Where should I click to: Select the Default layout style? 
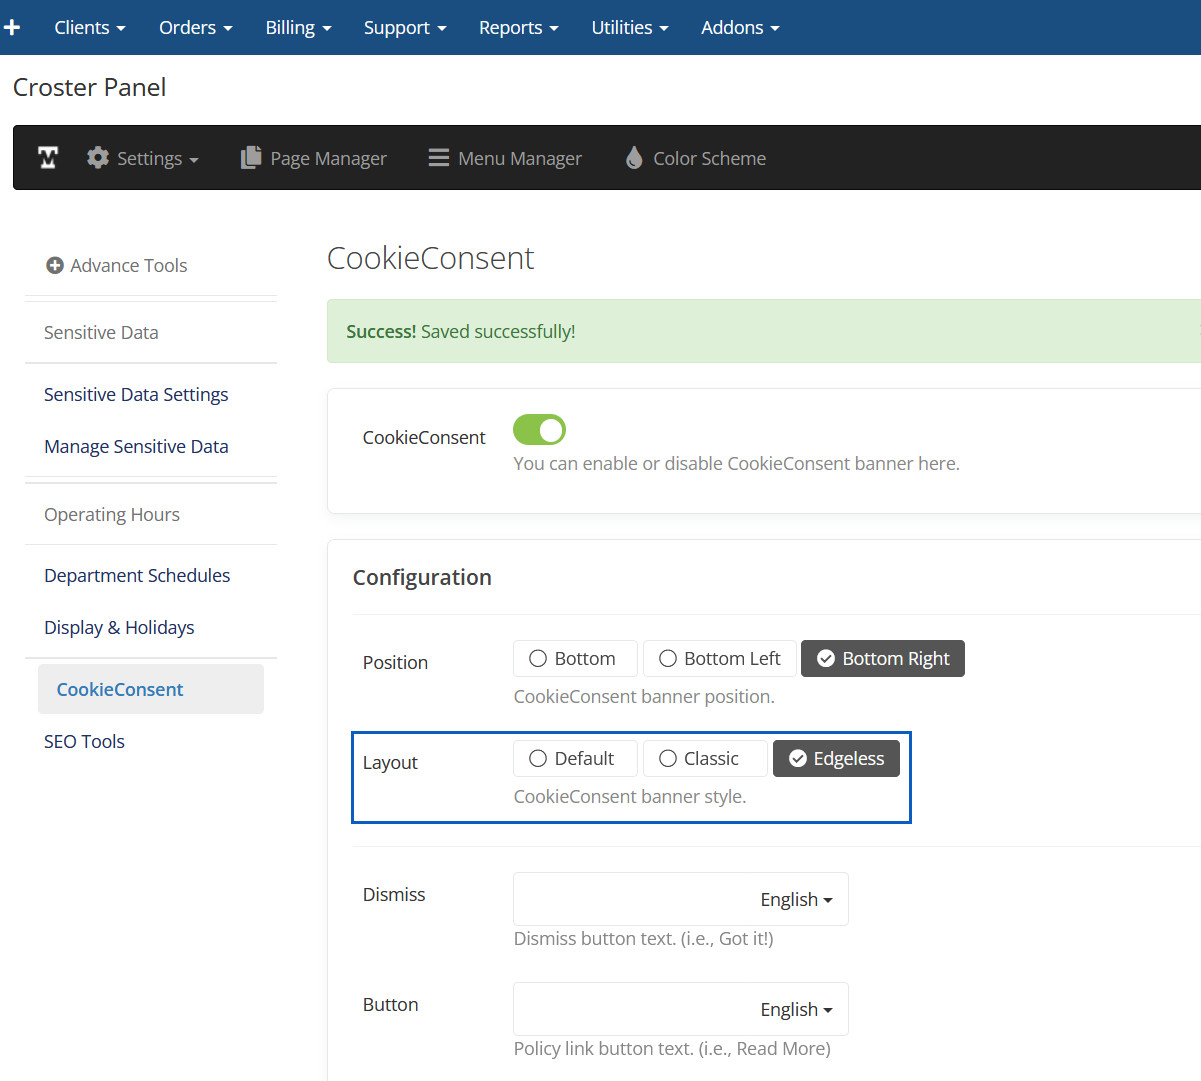[575, 759]
